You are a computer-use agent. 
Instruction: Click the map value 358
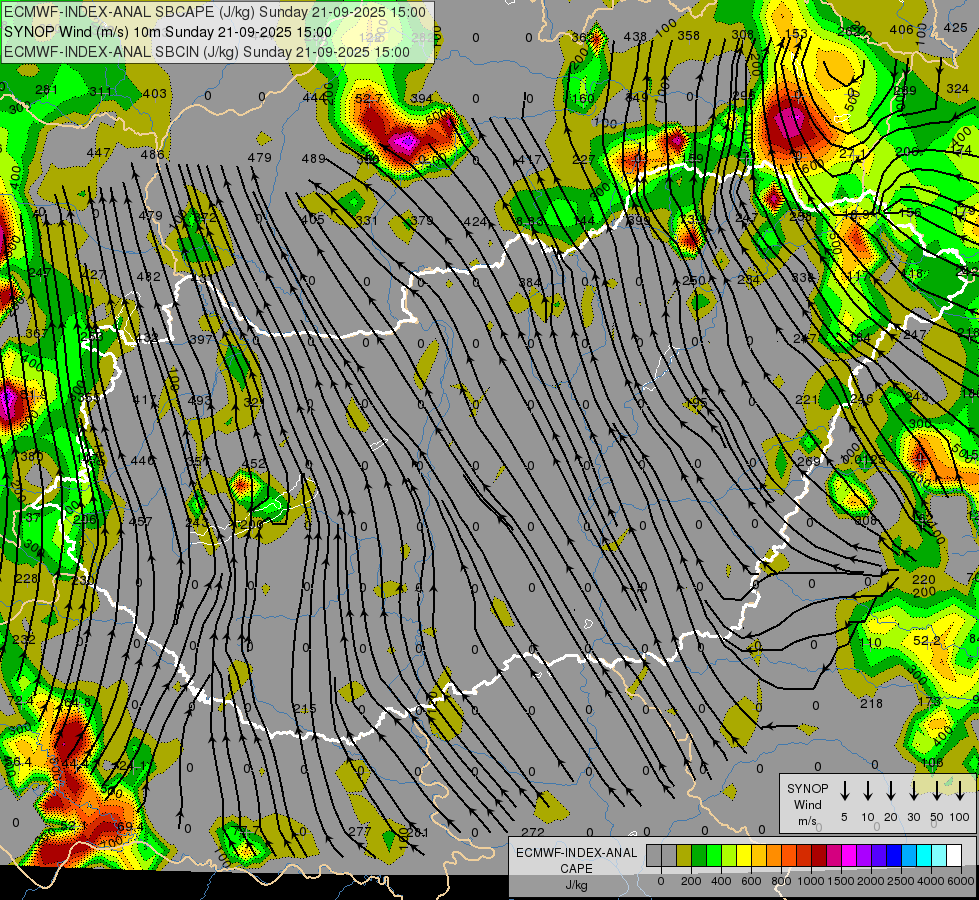point(689,36)
